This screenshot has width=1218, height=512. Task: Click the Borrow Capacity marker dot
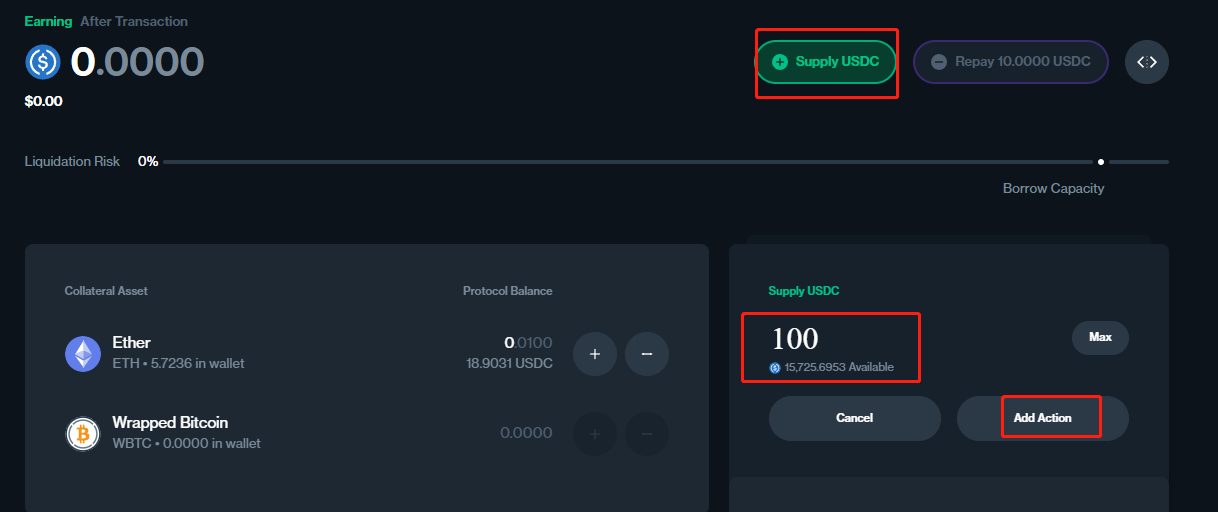(x=1100, y=162)
